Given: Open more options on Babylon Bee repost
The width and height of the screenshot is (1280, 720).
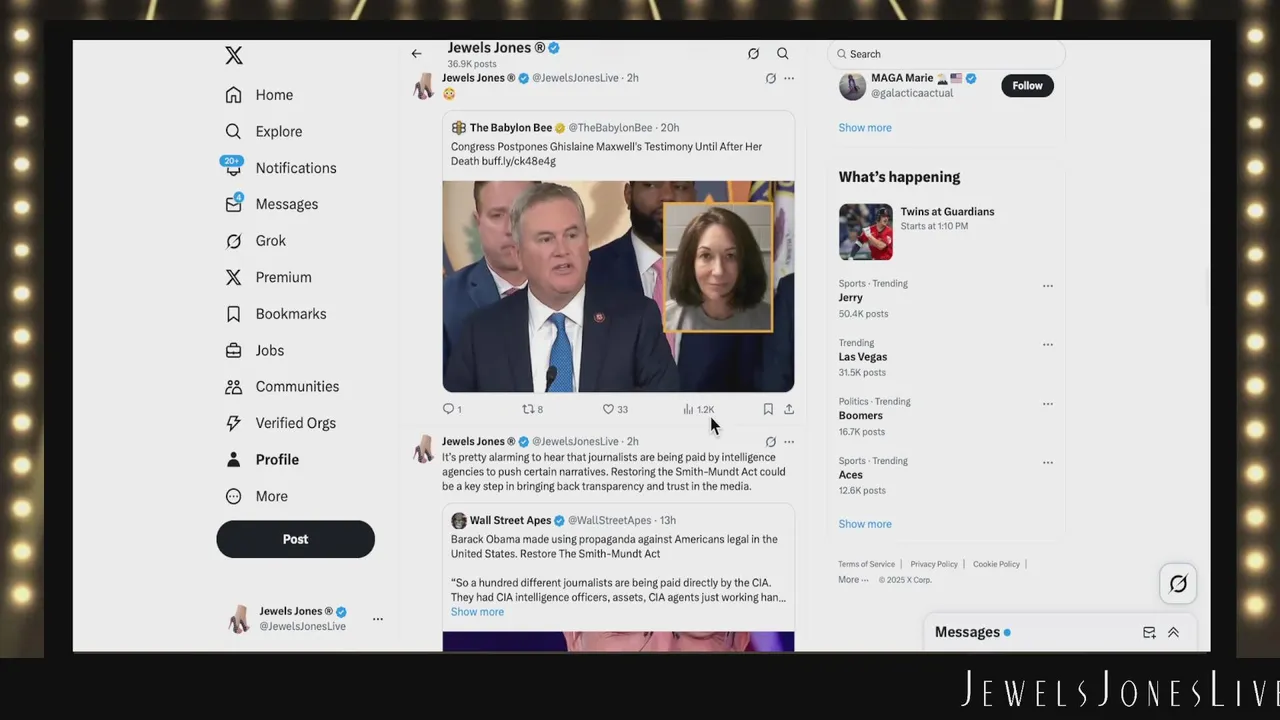Looking at the screenshot, I should (x=789, y=78).
